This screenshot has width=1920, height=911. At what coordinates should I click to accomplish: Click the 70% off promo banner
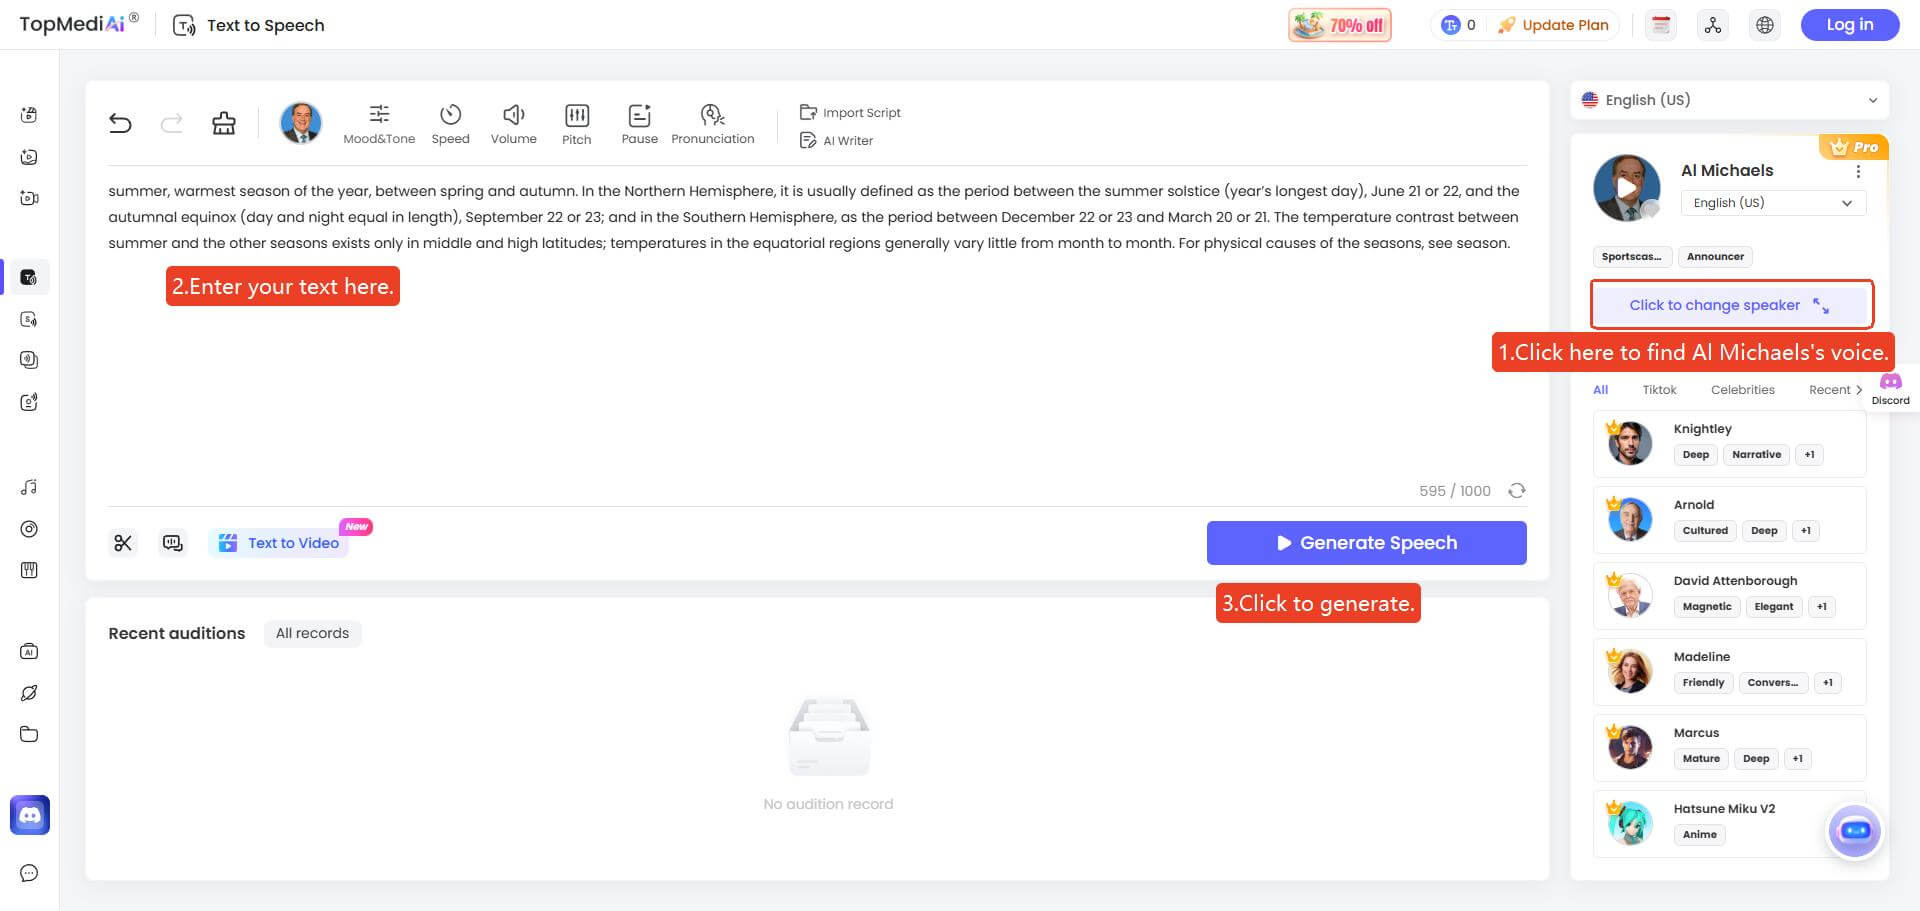click(x=1340, y=25)
